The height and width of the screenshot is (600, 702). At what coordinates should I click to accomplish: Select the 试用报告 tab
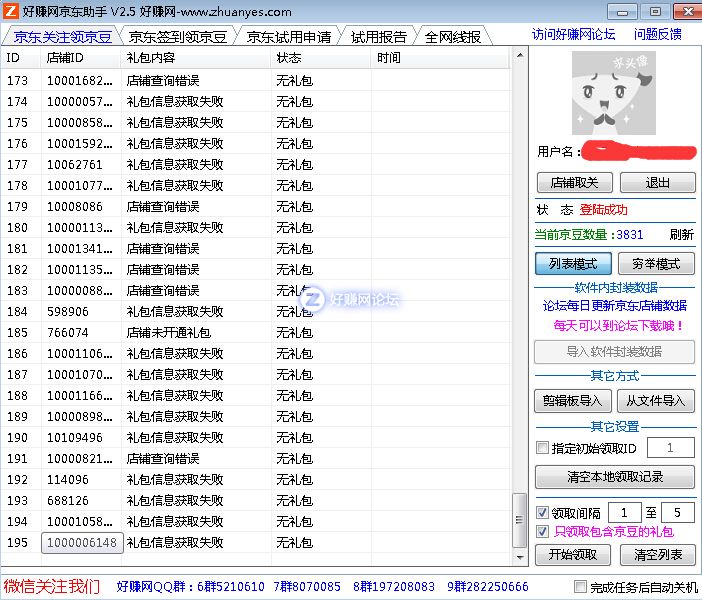click(x=379, y=37)
